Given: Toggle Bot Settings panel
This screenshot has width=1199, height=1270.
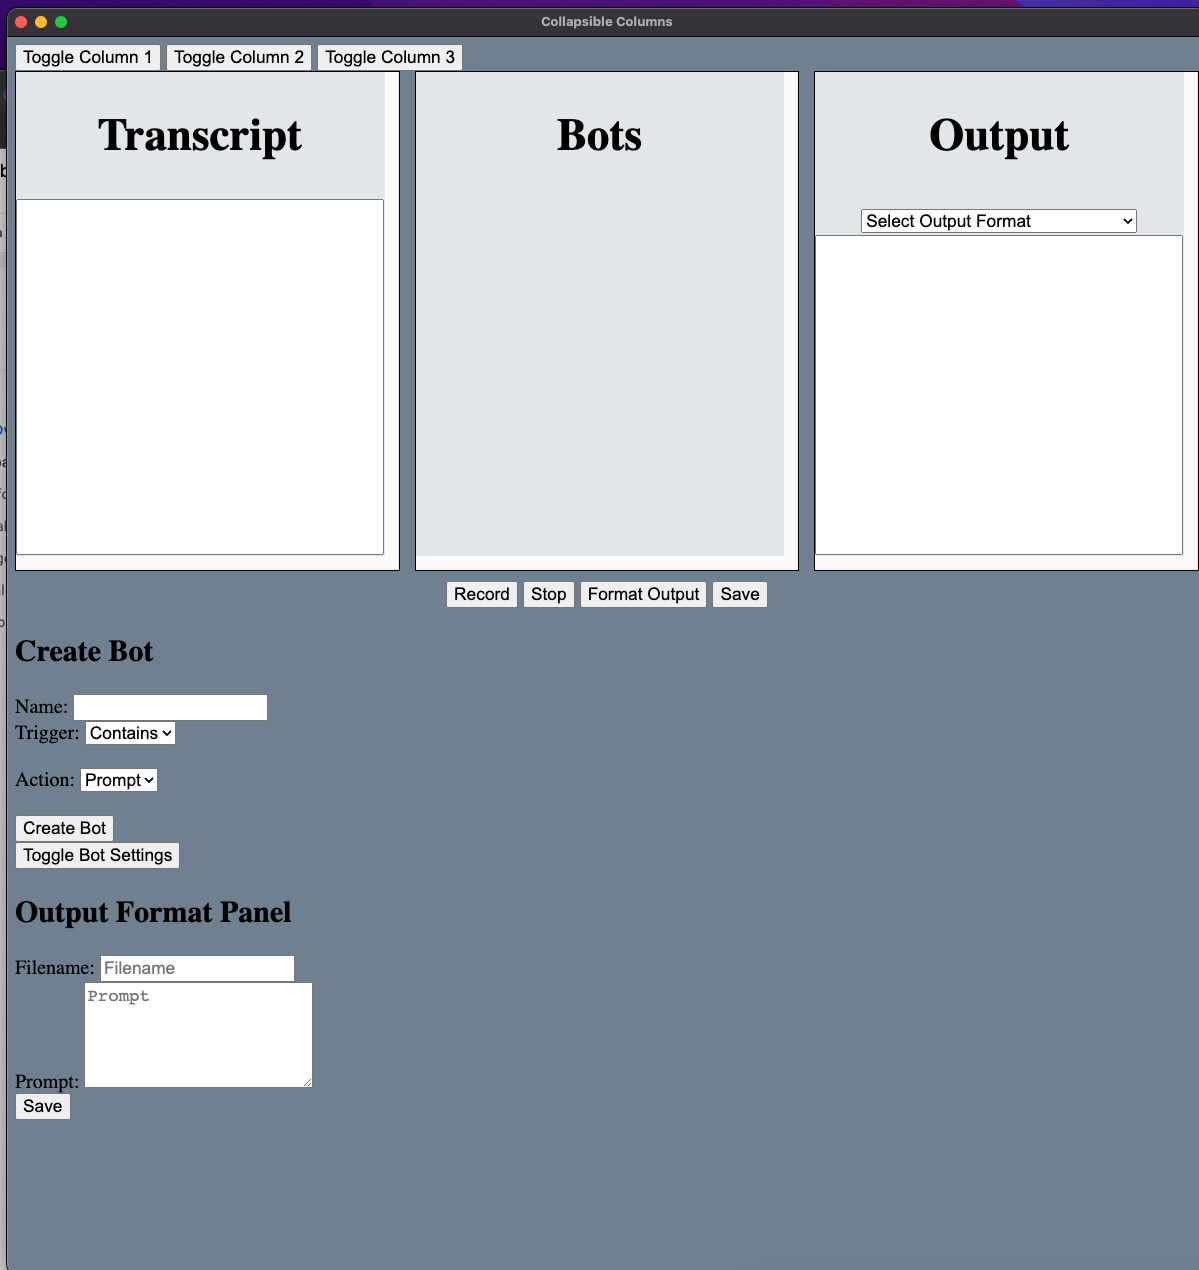Looking at the screenshot, I should [x=98, y=855].
